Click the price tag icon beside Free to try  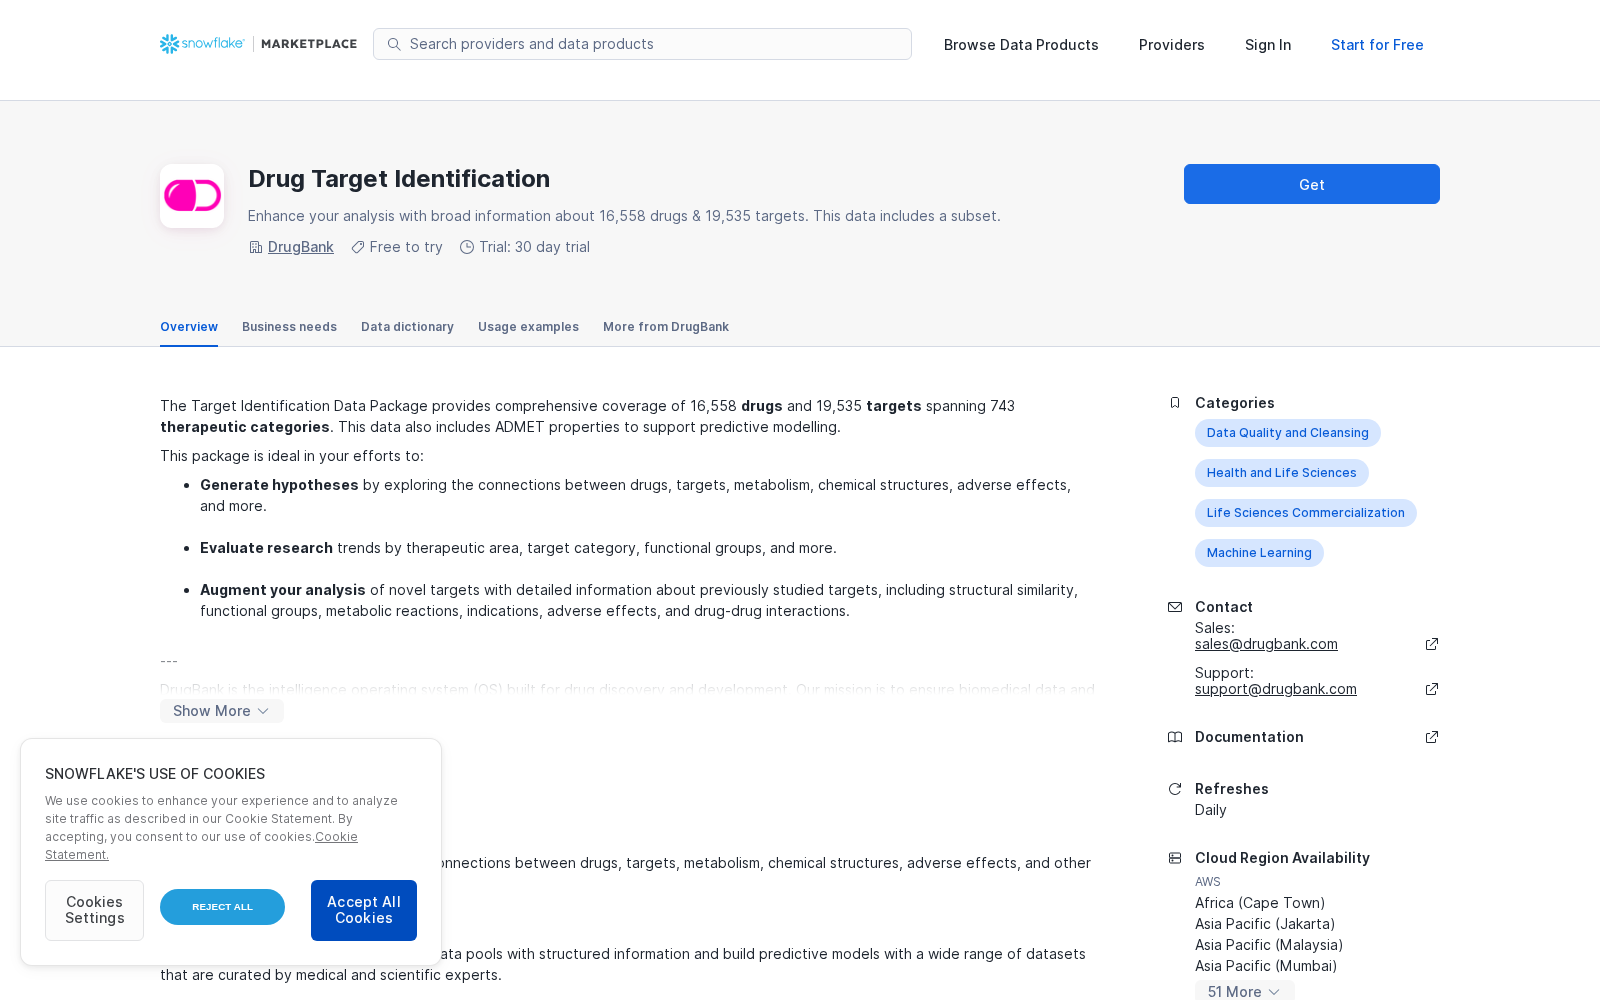click(x=357, y=247)
